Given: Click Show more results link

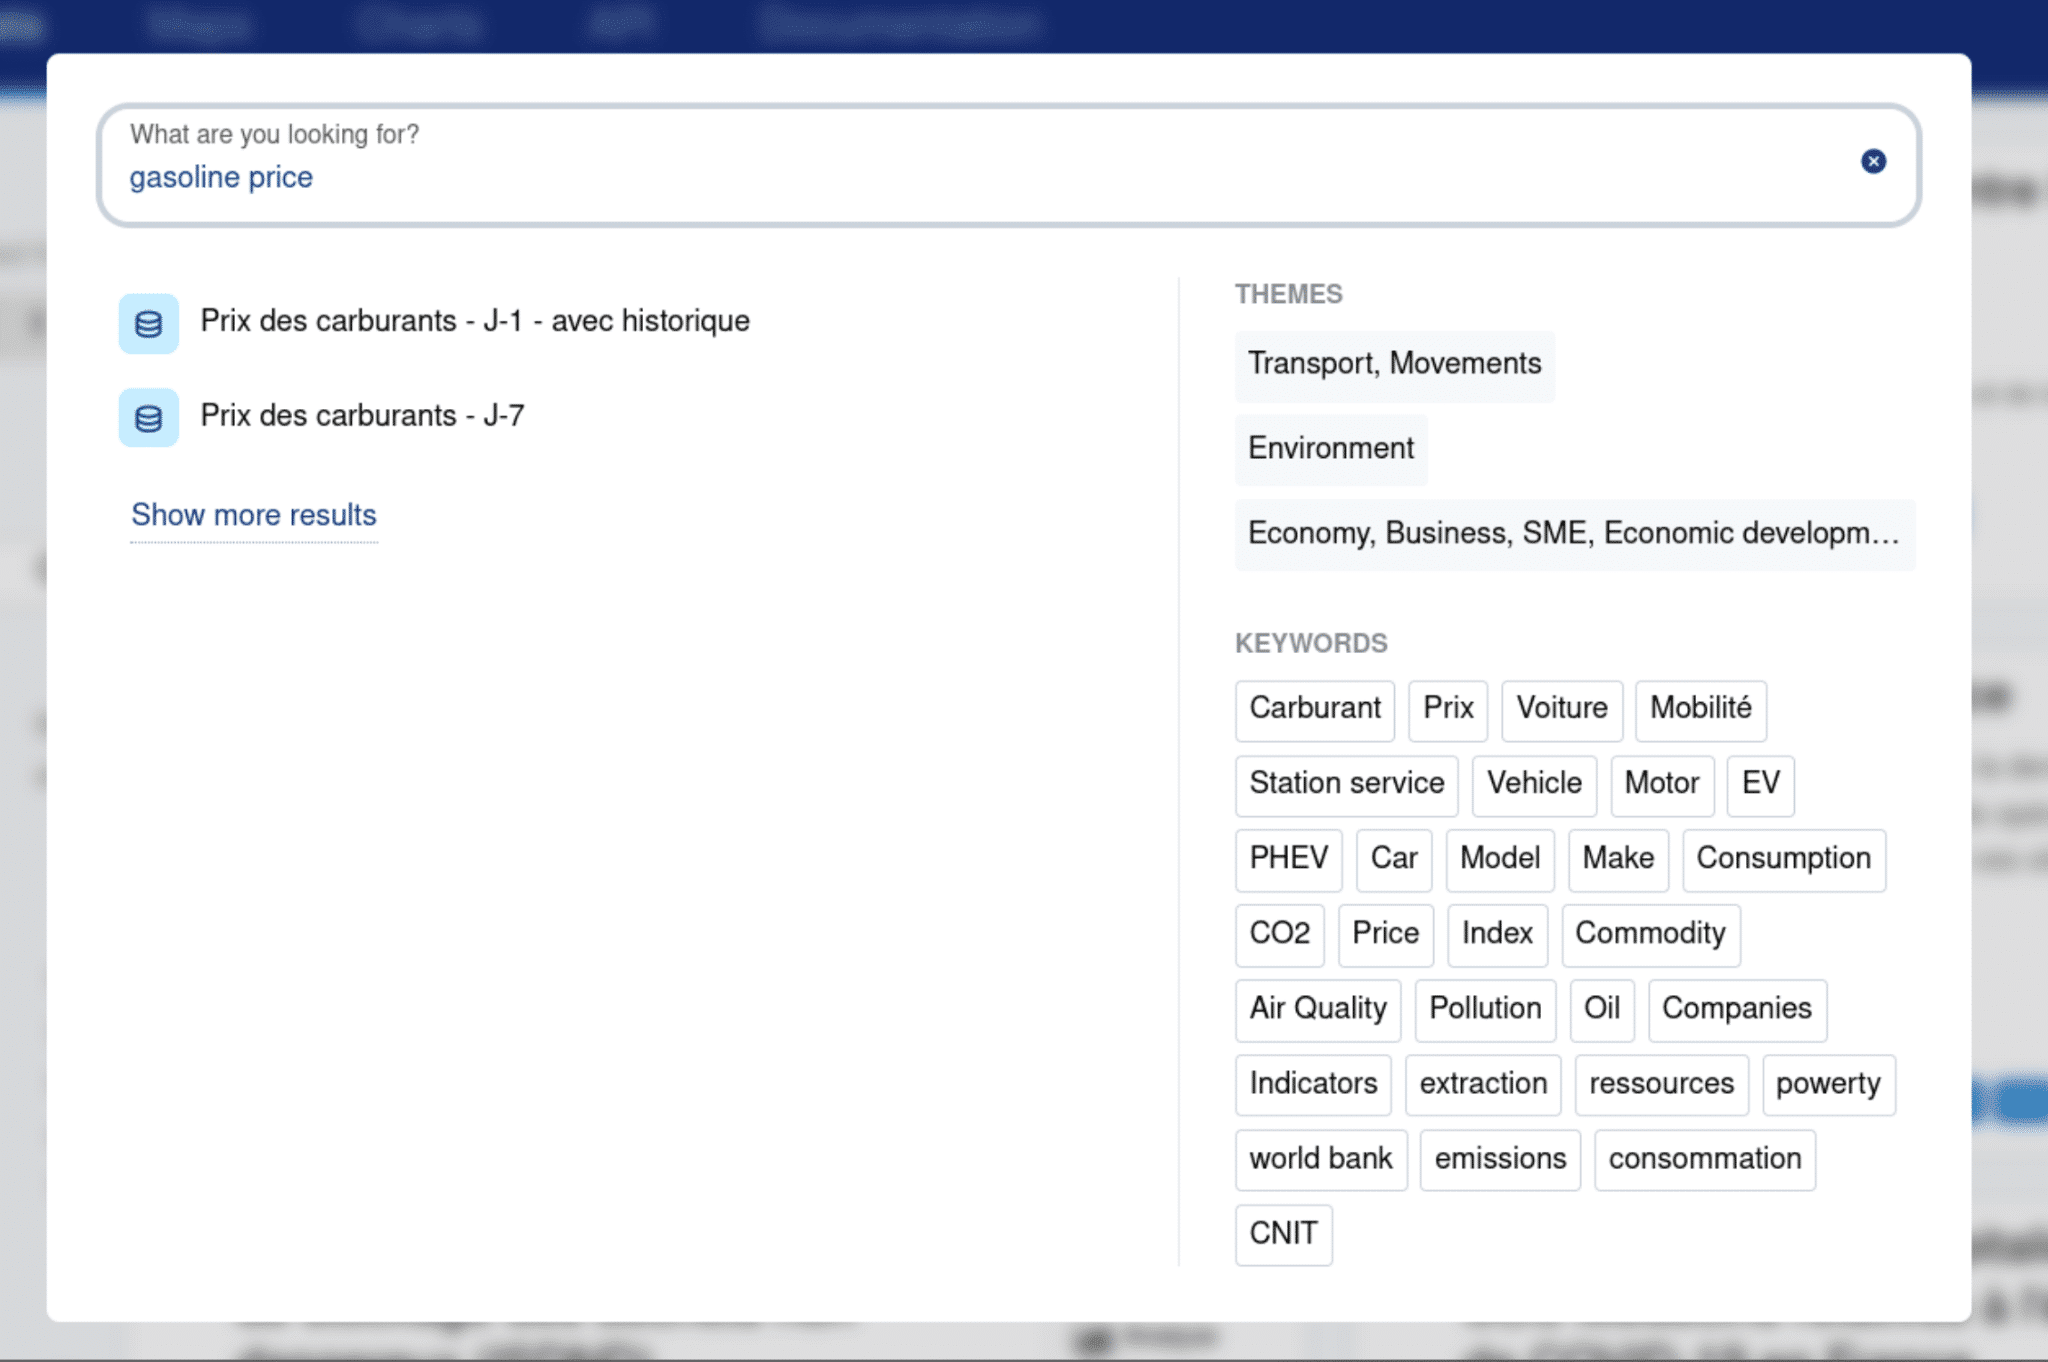Looking at the screenshot, I should (254, 515).
